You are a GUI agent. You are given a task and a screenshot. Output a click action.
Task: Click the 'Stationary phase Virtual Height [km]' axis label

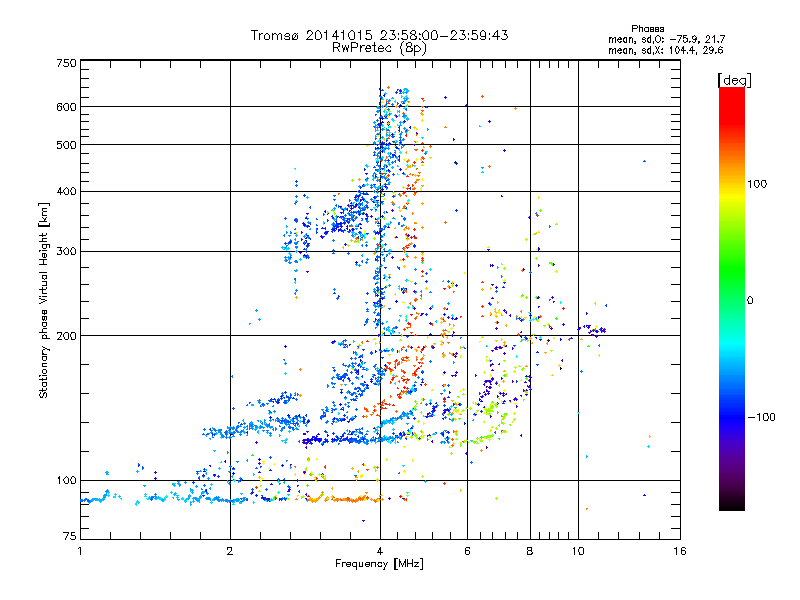(44, 301)
